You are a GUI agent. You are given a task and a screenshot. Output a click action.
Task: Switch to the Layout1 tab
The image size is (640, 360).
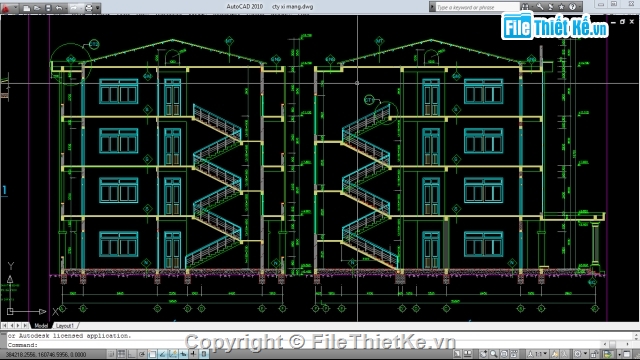[65, 325]
